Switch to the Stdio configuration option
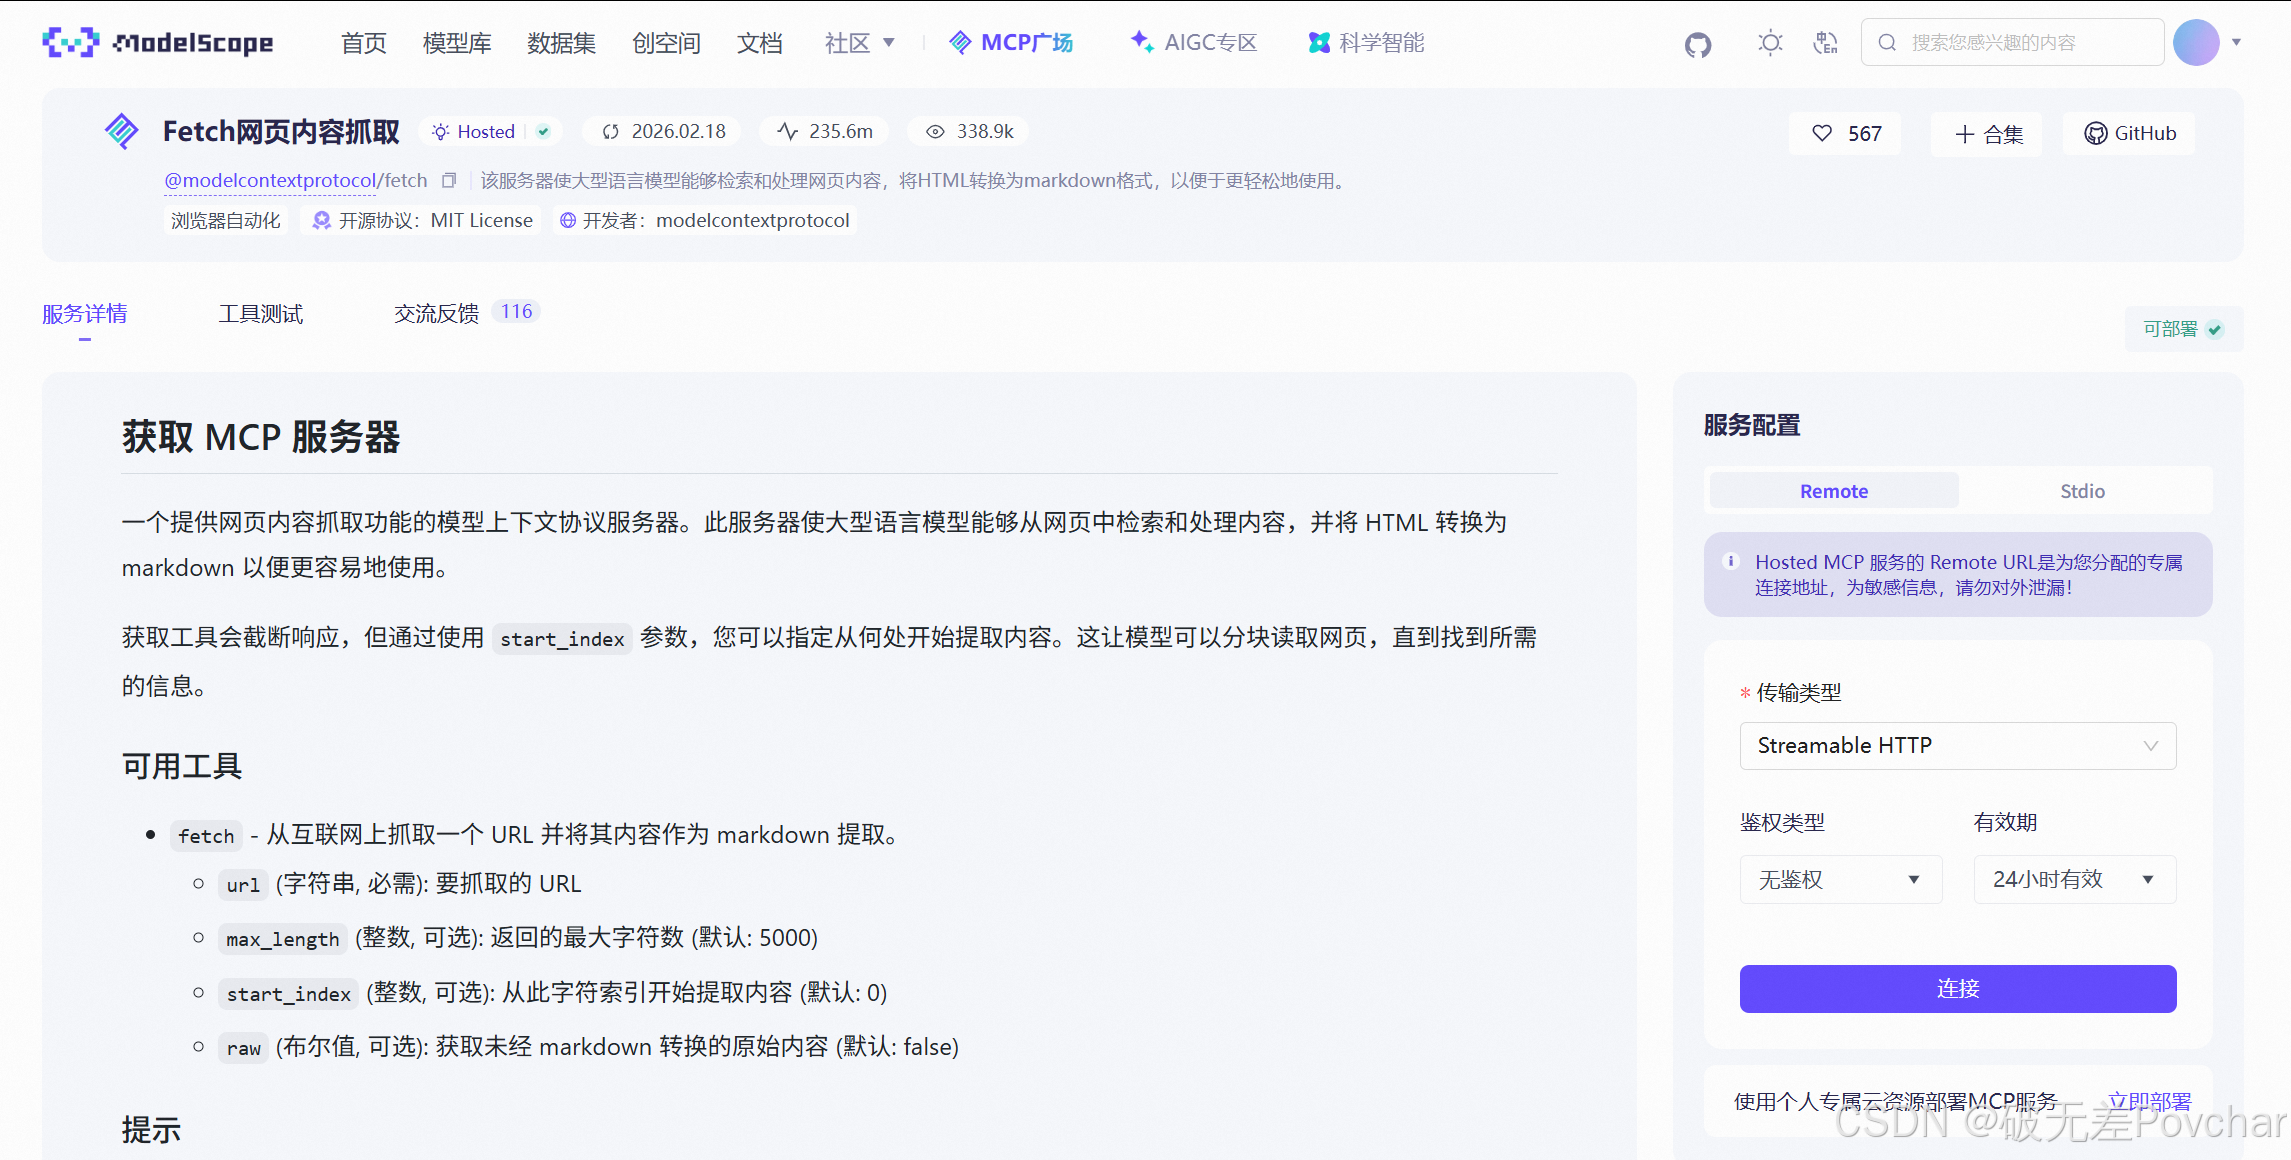The height and width of the screenshot is (1160, 2291). coord(2082,491)
